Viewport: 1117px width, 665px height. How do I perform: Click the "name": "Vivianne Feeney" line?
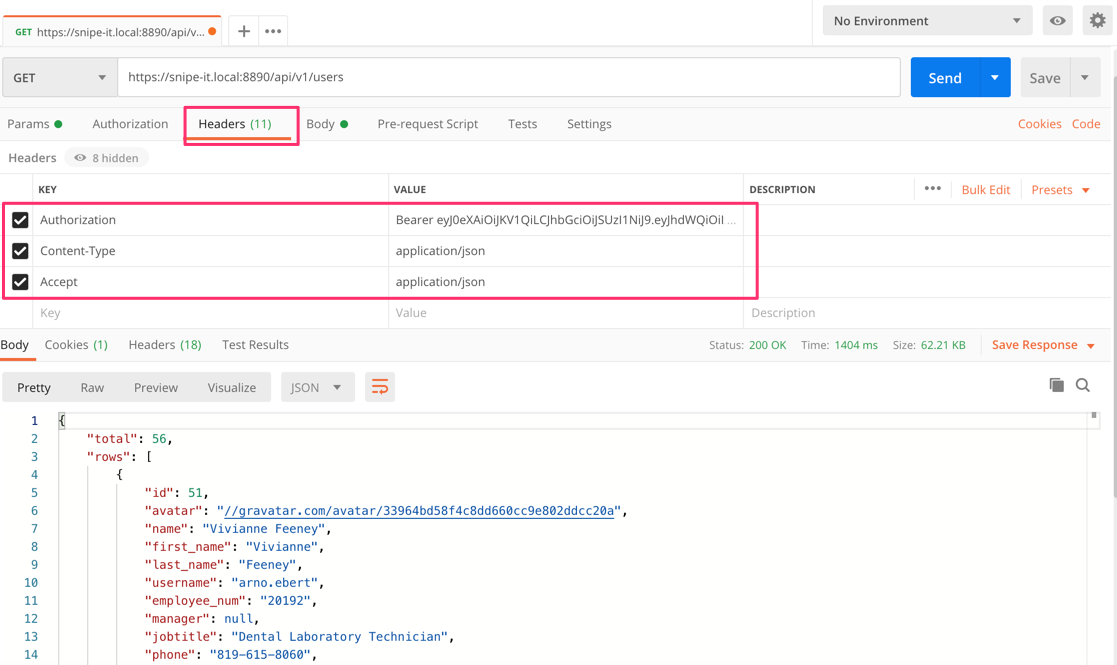click(x=238, y=528)
